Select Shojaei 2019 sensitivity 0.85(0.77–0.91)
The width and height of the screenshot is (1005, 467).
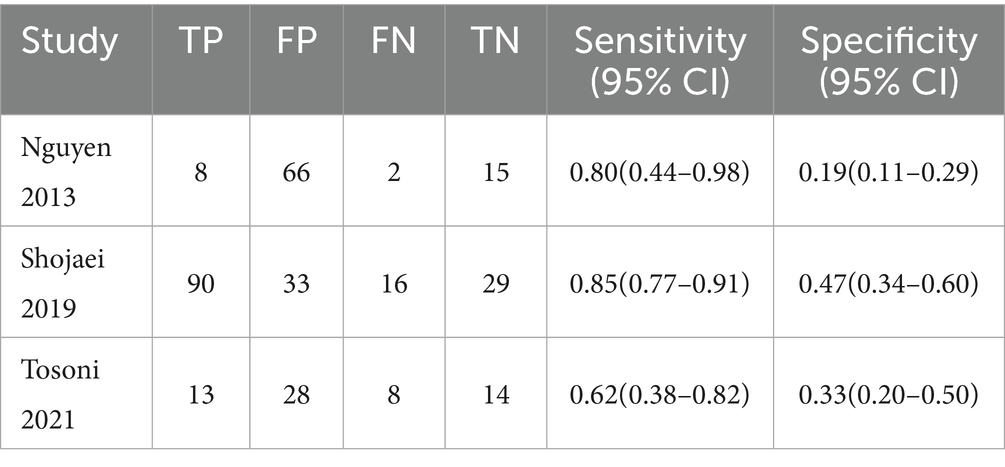660,283
